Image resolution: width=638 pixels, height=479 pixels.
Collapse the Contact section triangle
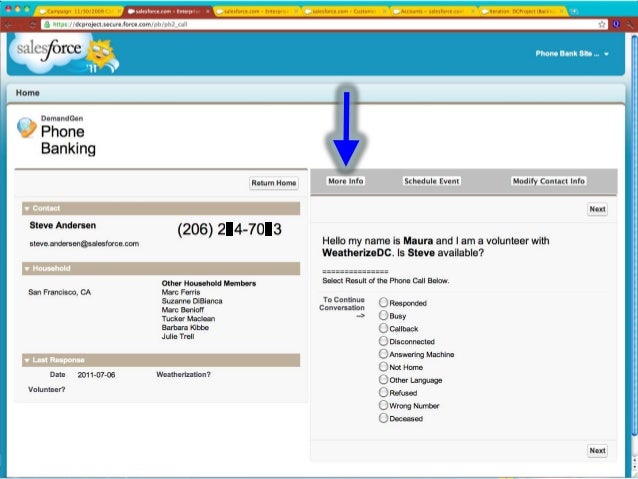tap(27, 209)
